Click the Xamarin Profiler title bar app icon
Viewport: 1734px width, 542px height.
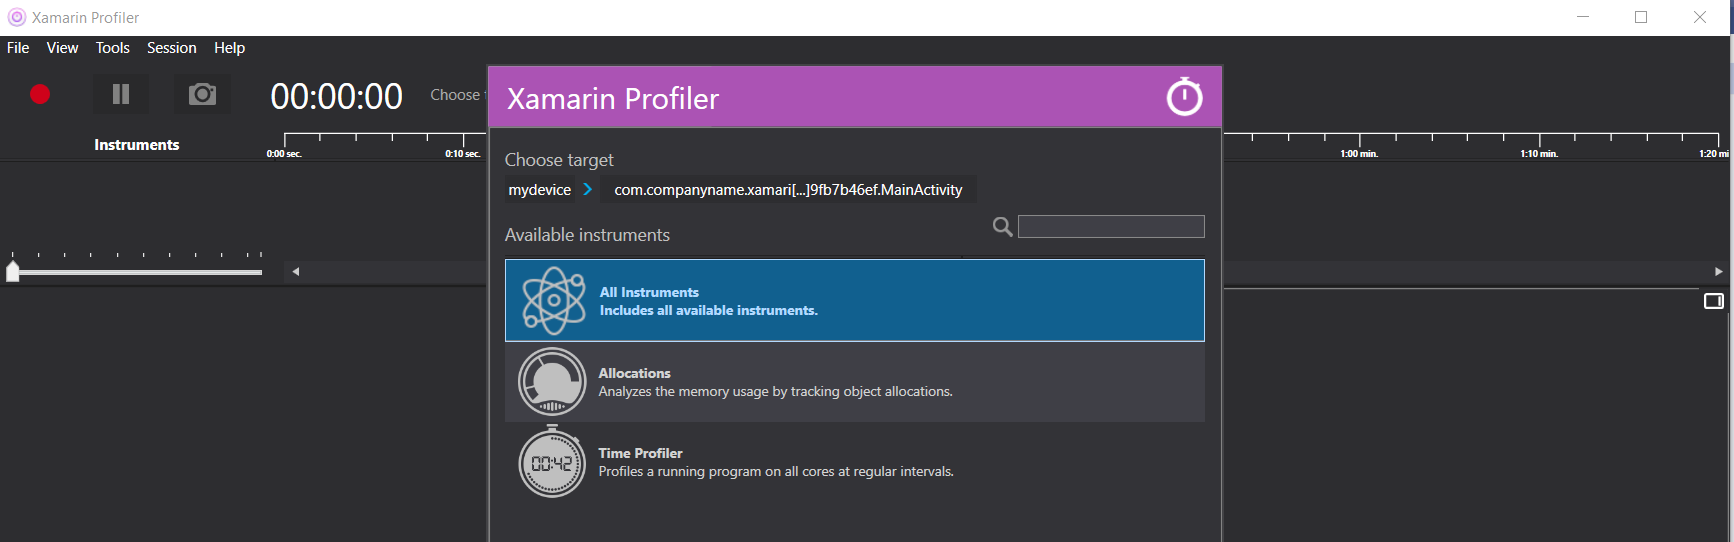pyautogui.click(x=17, y=17)
